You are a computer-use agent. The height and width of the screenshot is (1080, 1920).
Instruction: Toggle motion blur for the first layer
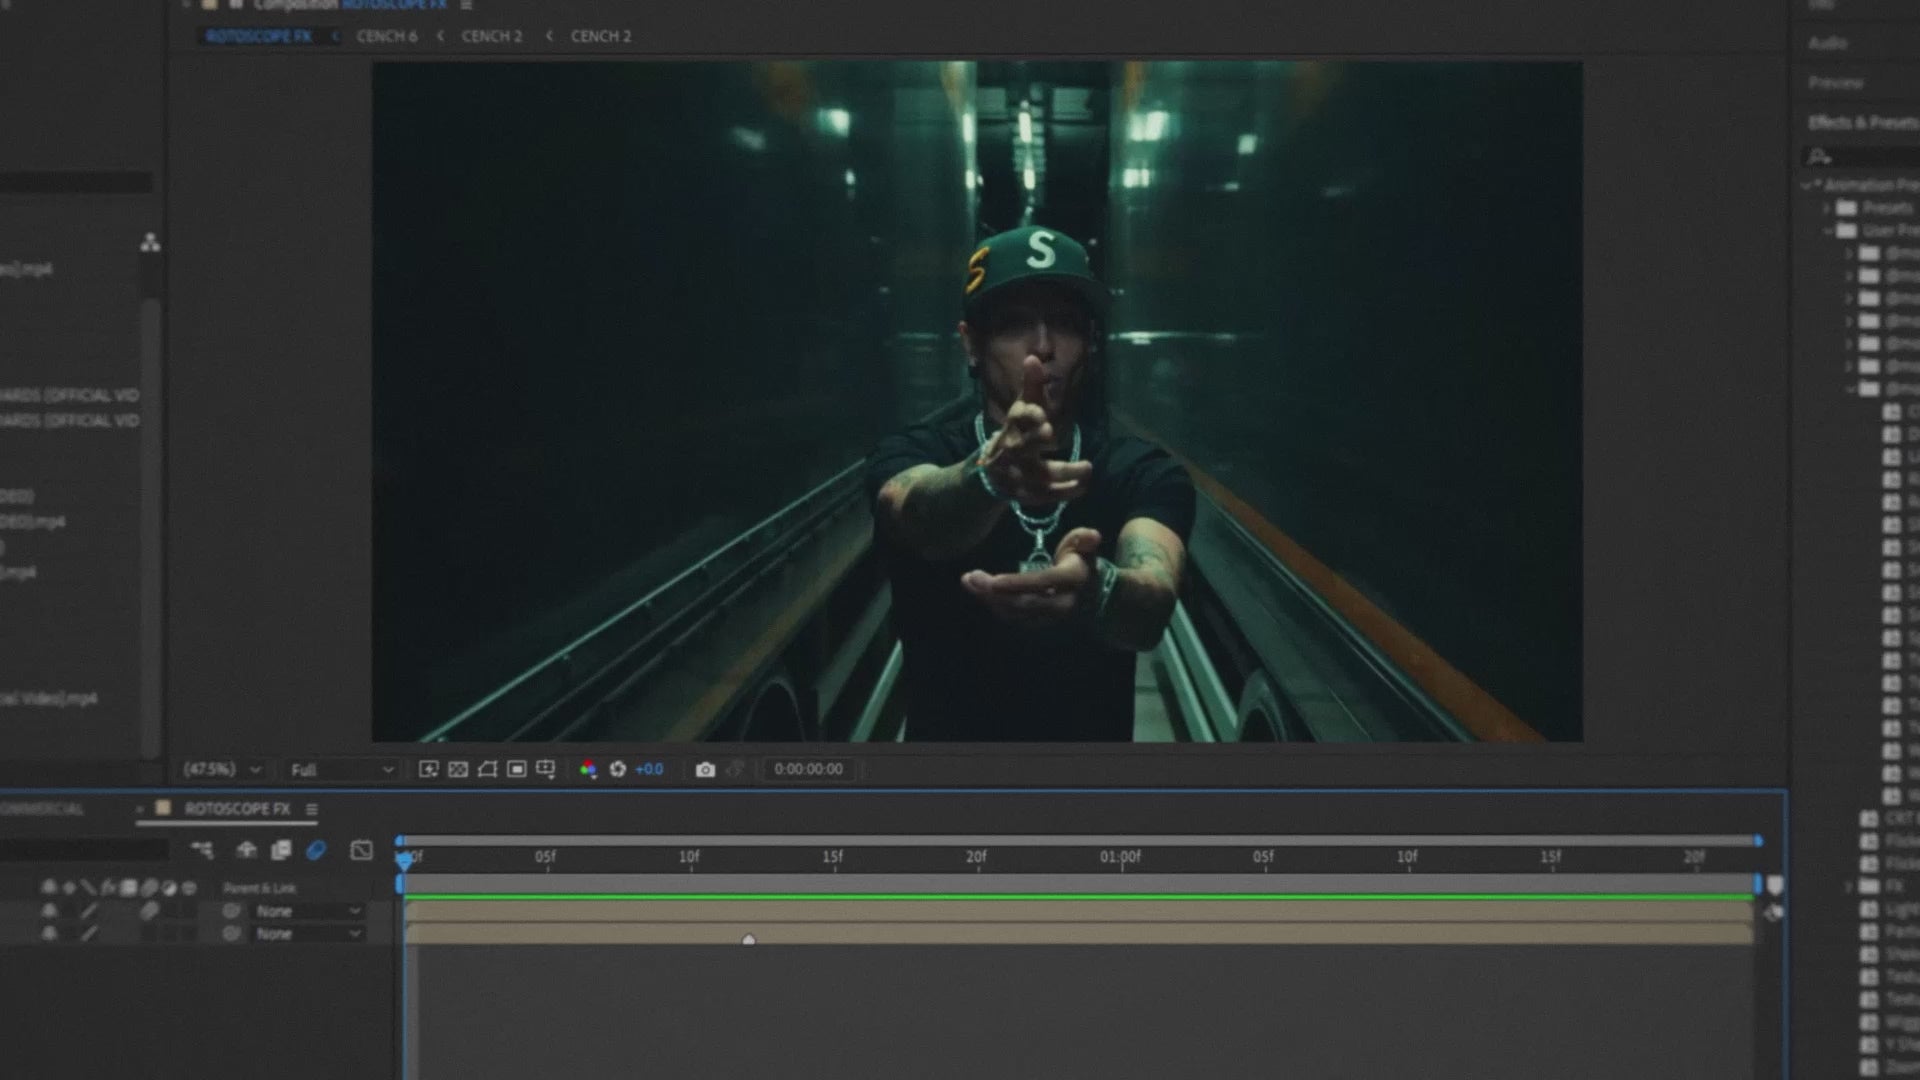[149, 911]
